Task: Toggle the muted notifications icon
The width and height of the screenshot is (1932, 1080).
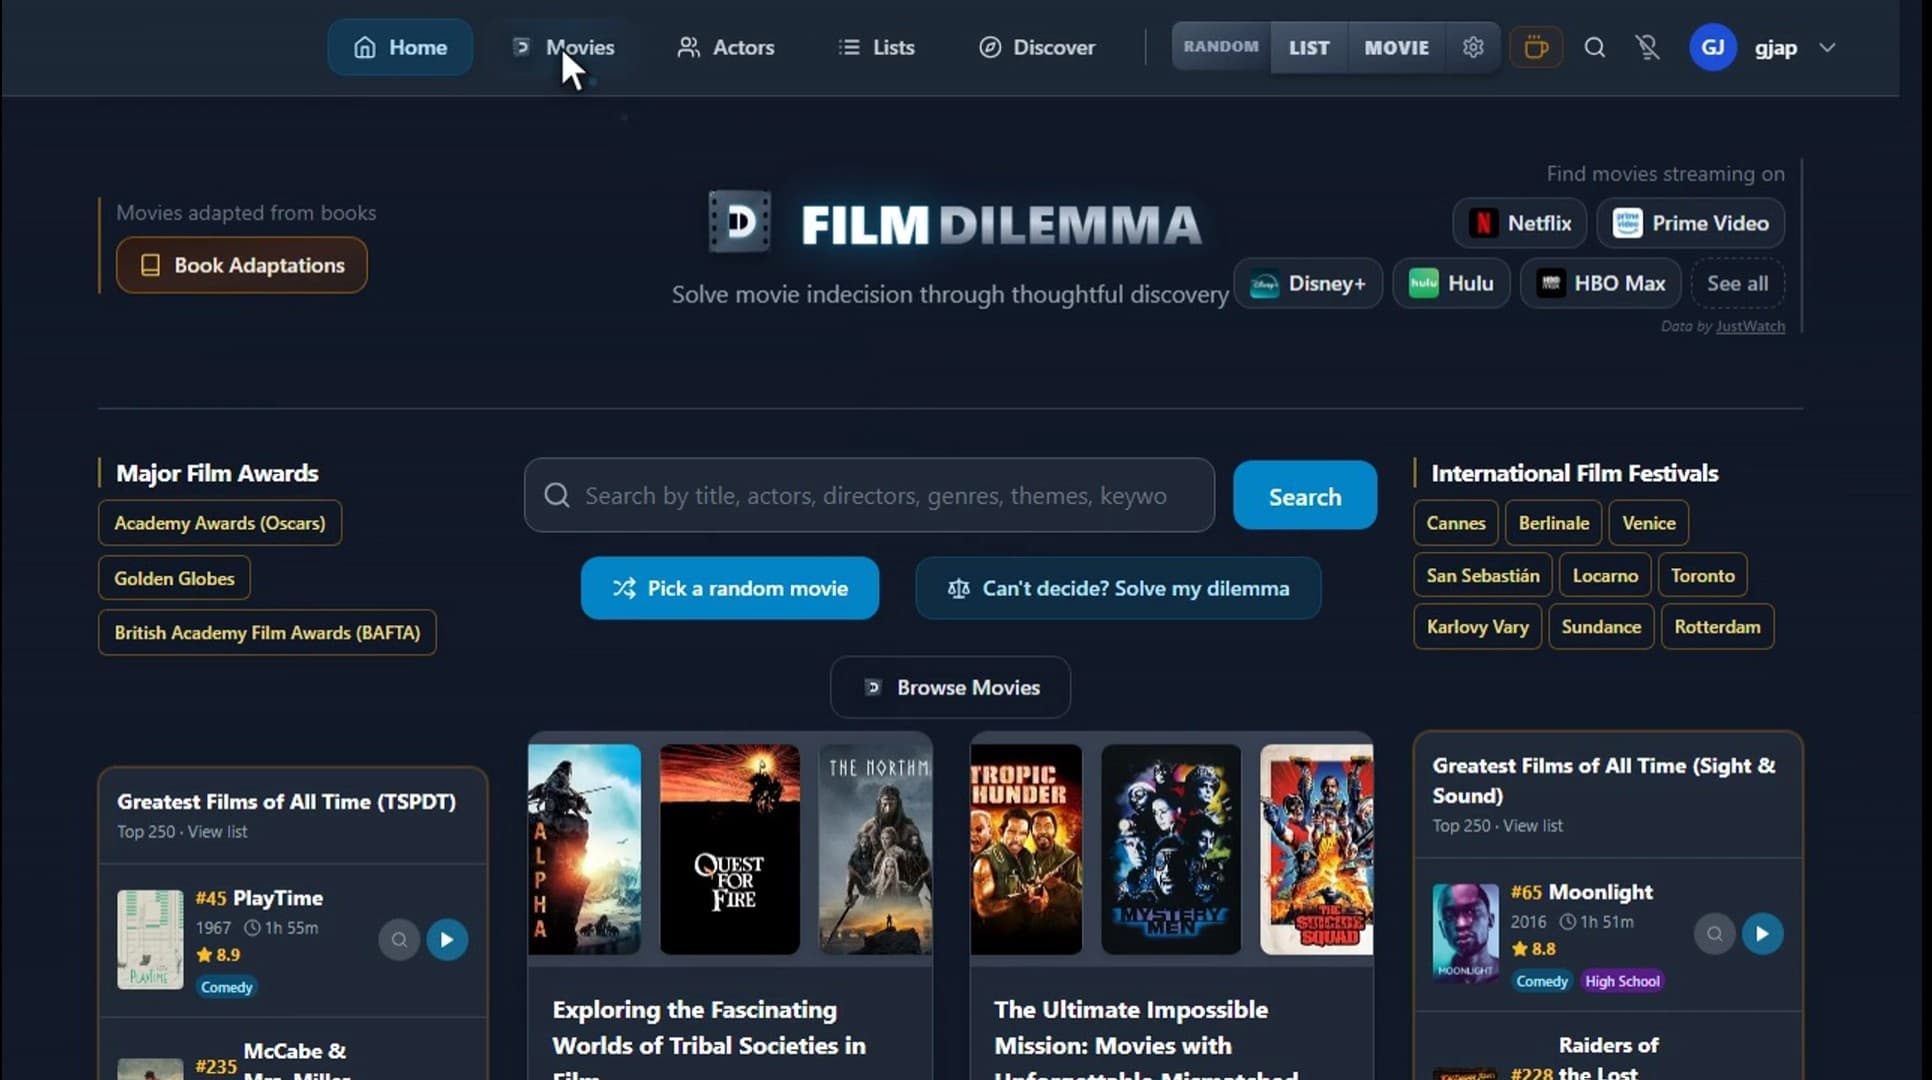Action: coord(1647,47)
